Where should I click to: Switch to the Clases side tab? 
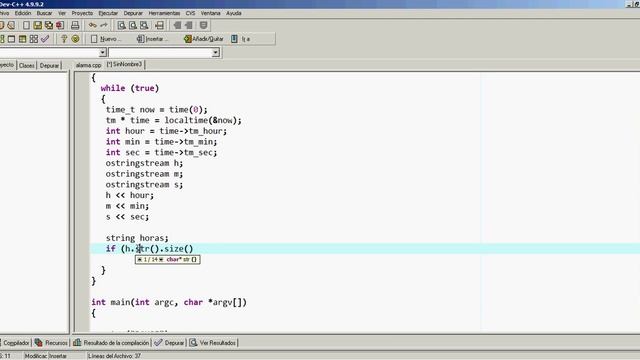27,65
